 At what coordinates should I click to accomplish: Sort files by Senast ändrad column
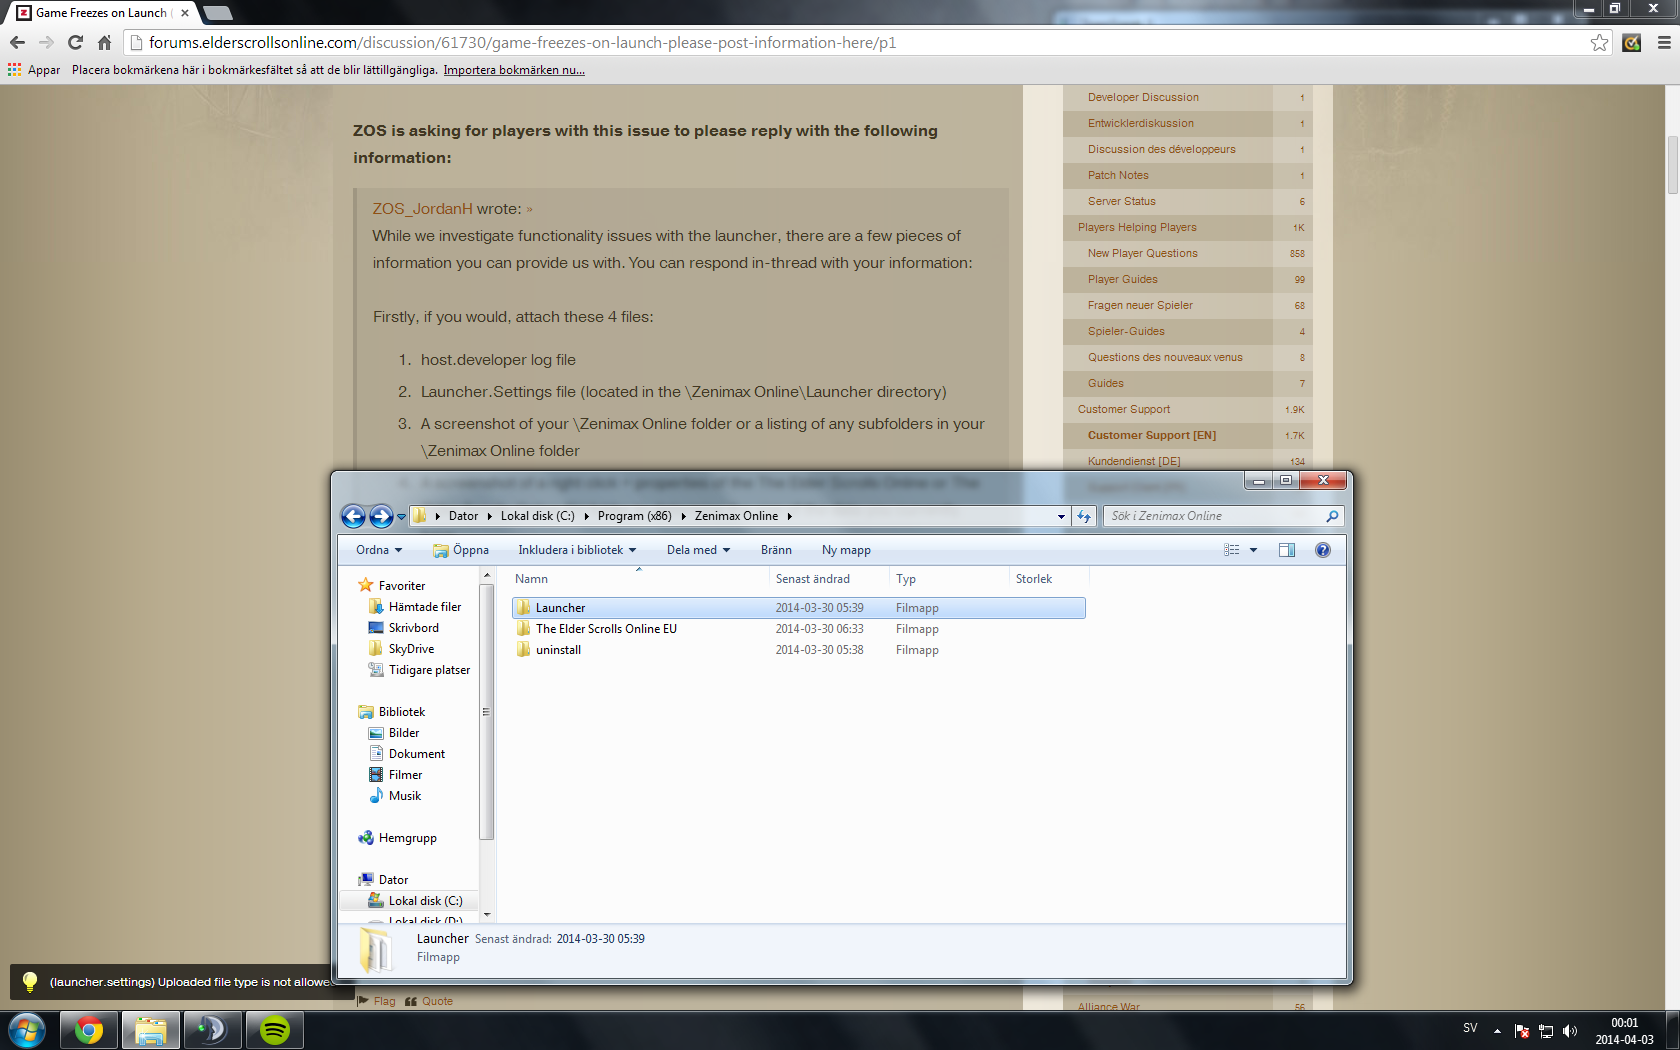tap(828, 579)
